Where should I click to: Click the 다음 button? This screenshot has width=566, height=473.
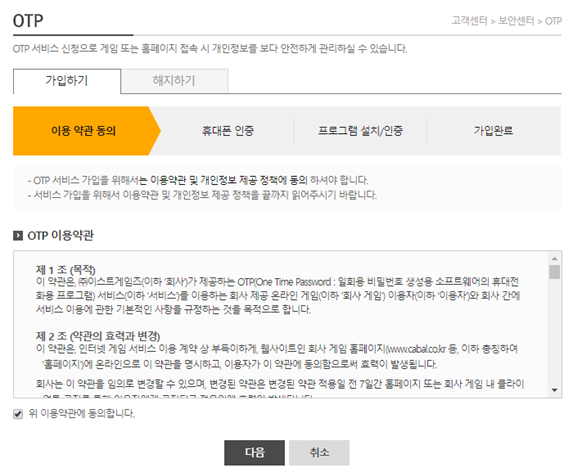[254, 452]
